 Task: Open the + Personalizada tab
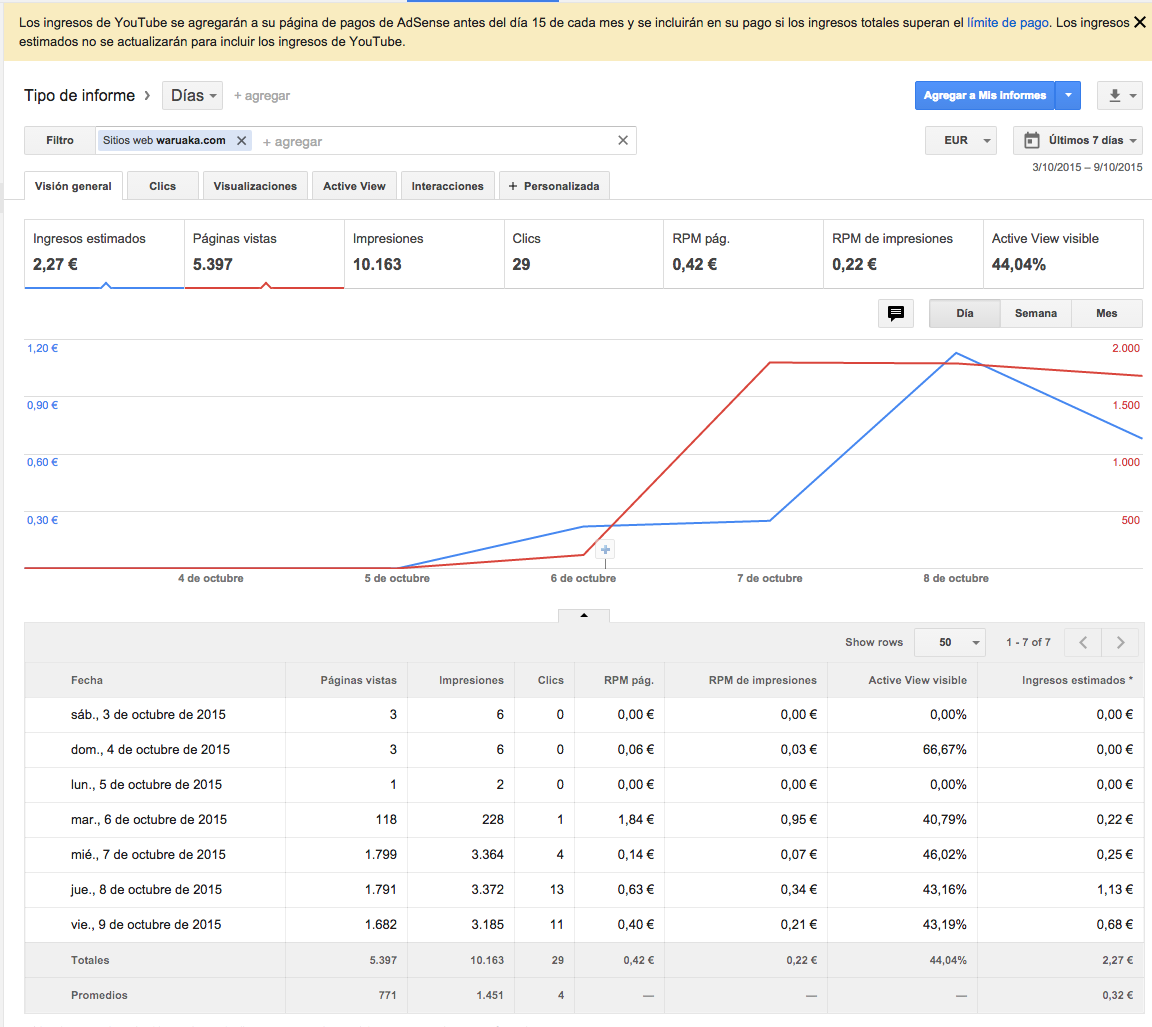coord(554,186)
